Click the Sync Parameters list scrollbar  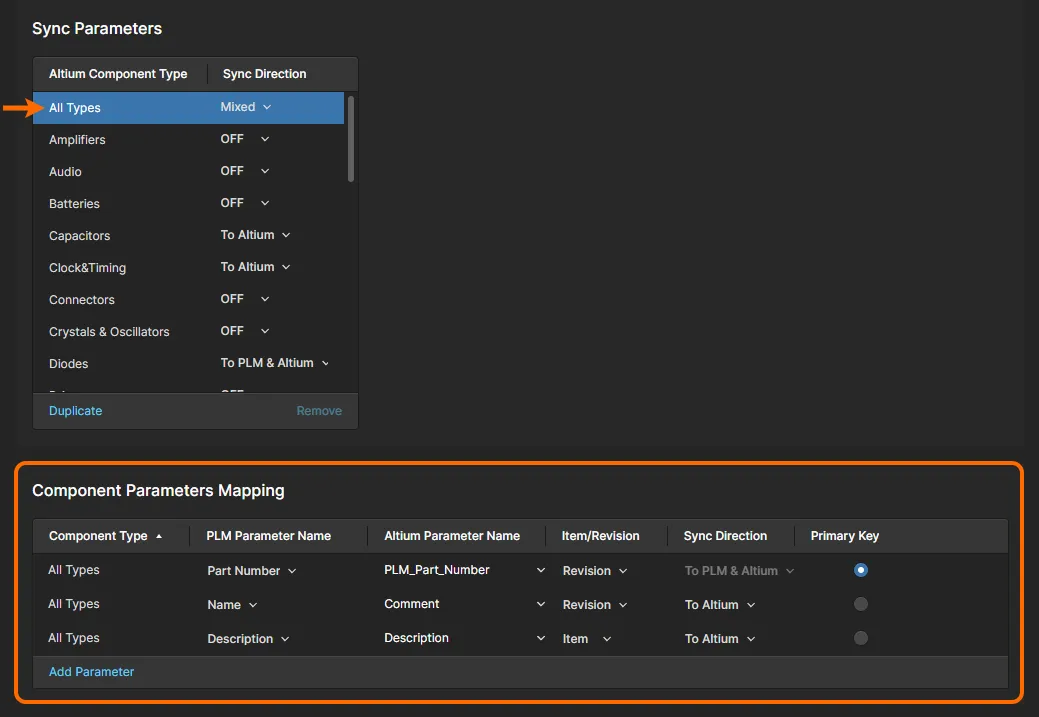tap(351, 140)
